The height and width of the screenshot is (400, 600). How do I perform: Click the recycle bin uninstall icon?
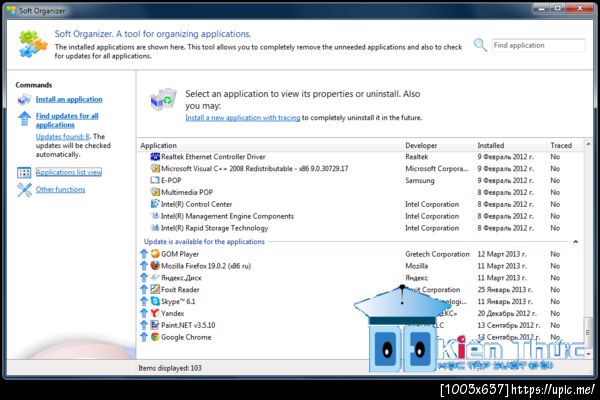(163, 99)
